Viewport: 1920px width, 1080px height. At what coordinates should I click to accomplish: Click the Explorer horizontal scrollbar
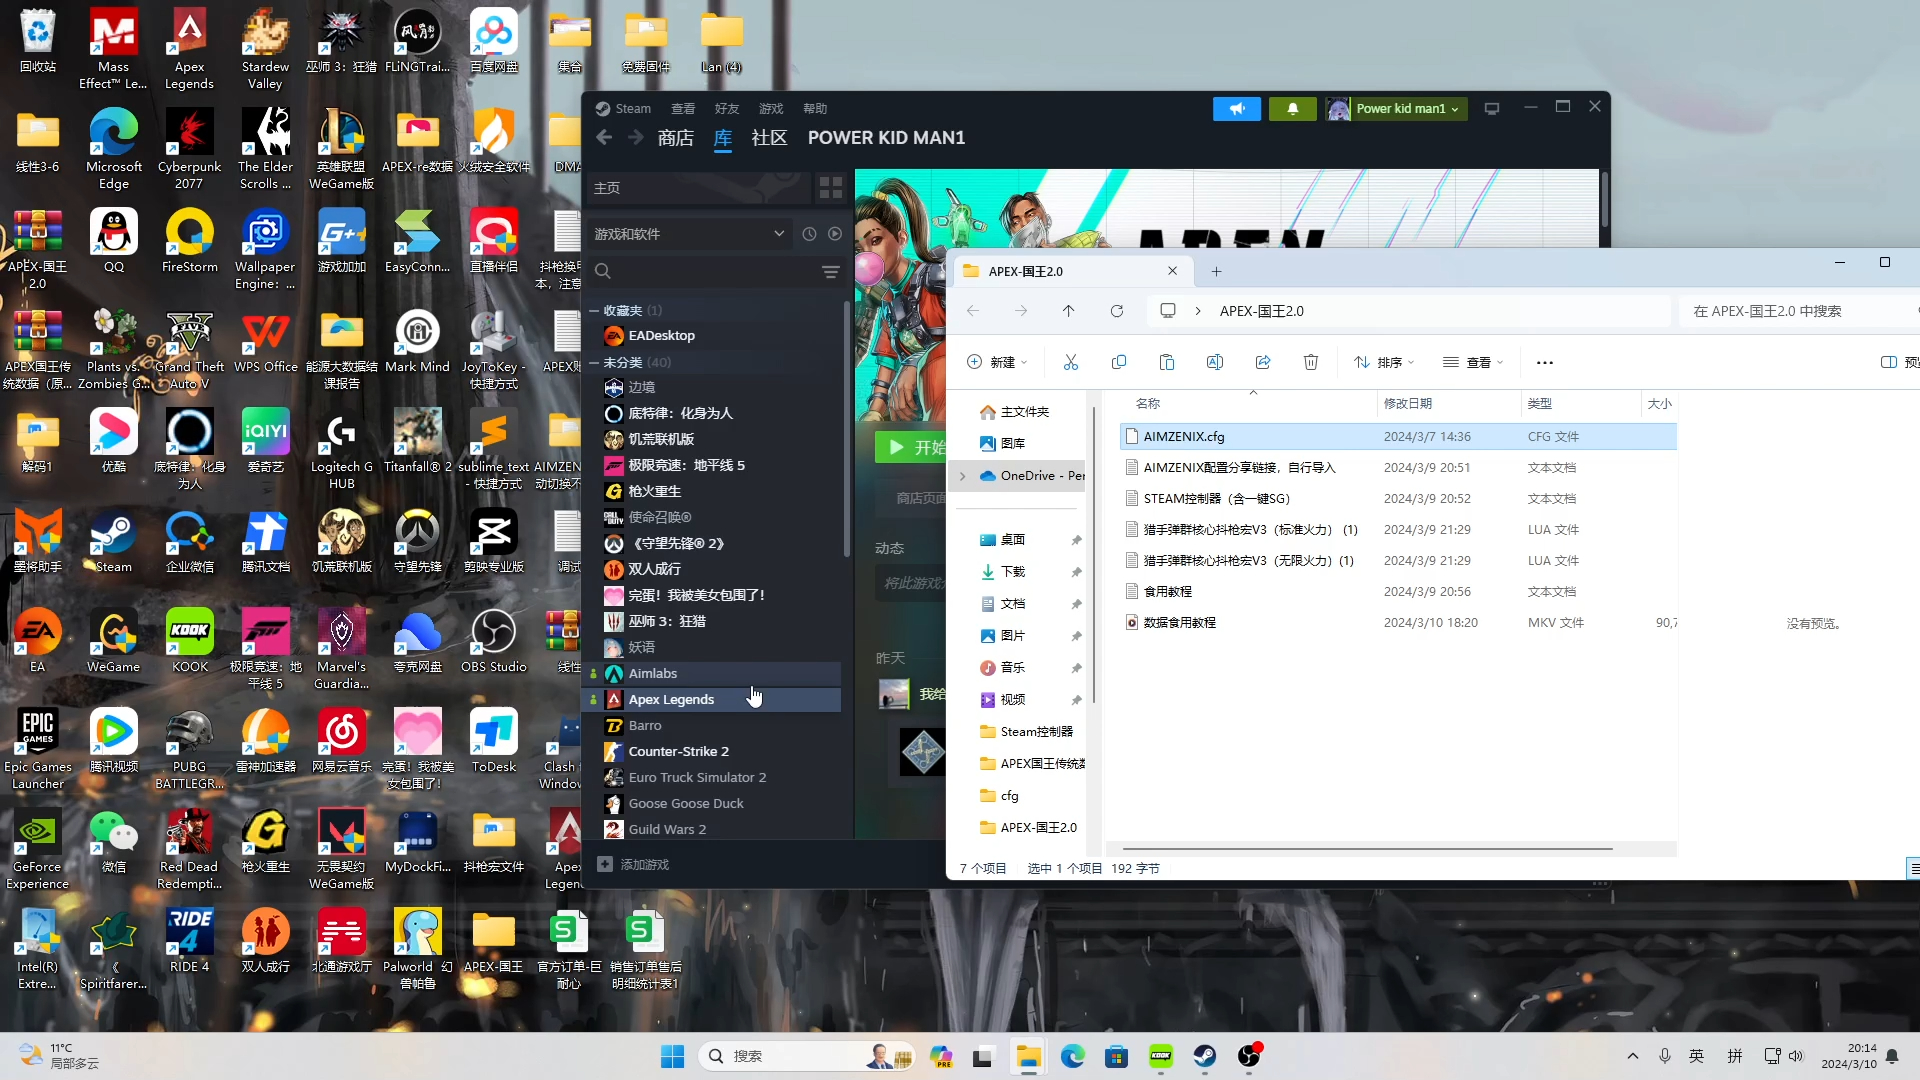tap(1368, 849)
